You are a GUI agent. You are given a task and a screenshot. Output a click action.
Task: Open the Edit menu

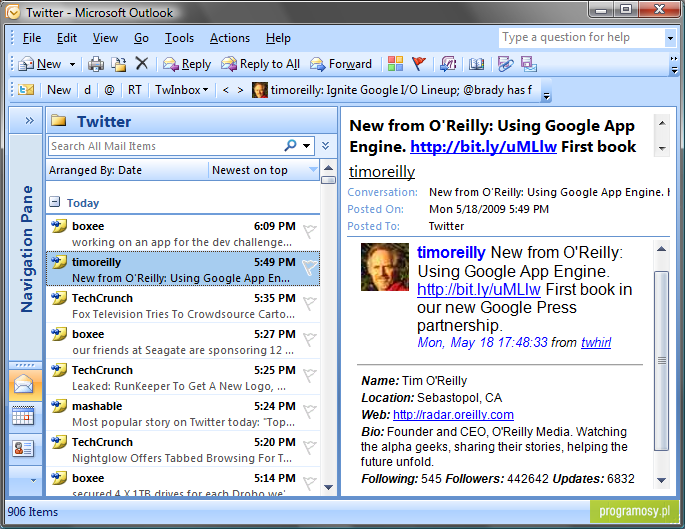click(66, 38)
